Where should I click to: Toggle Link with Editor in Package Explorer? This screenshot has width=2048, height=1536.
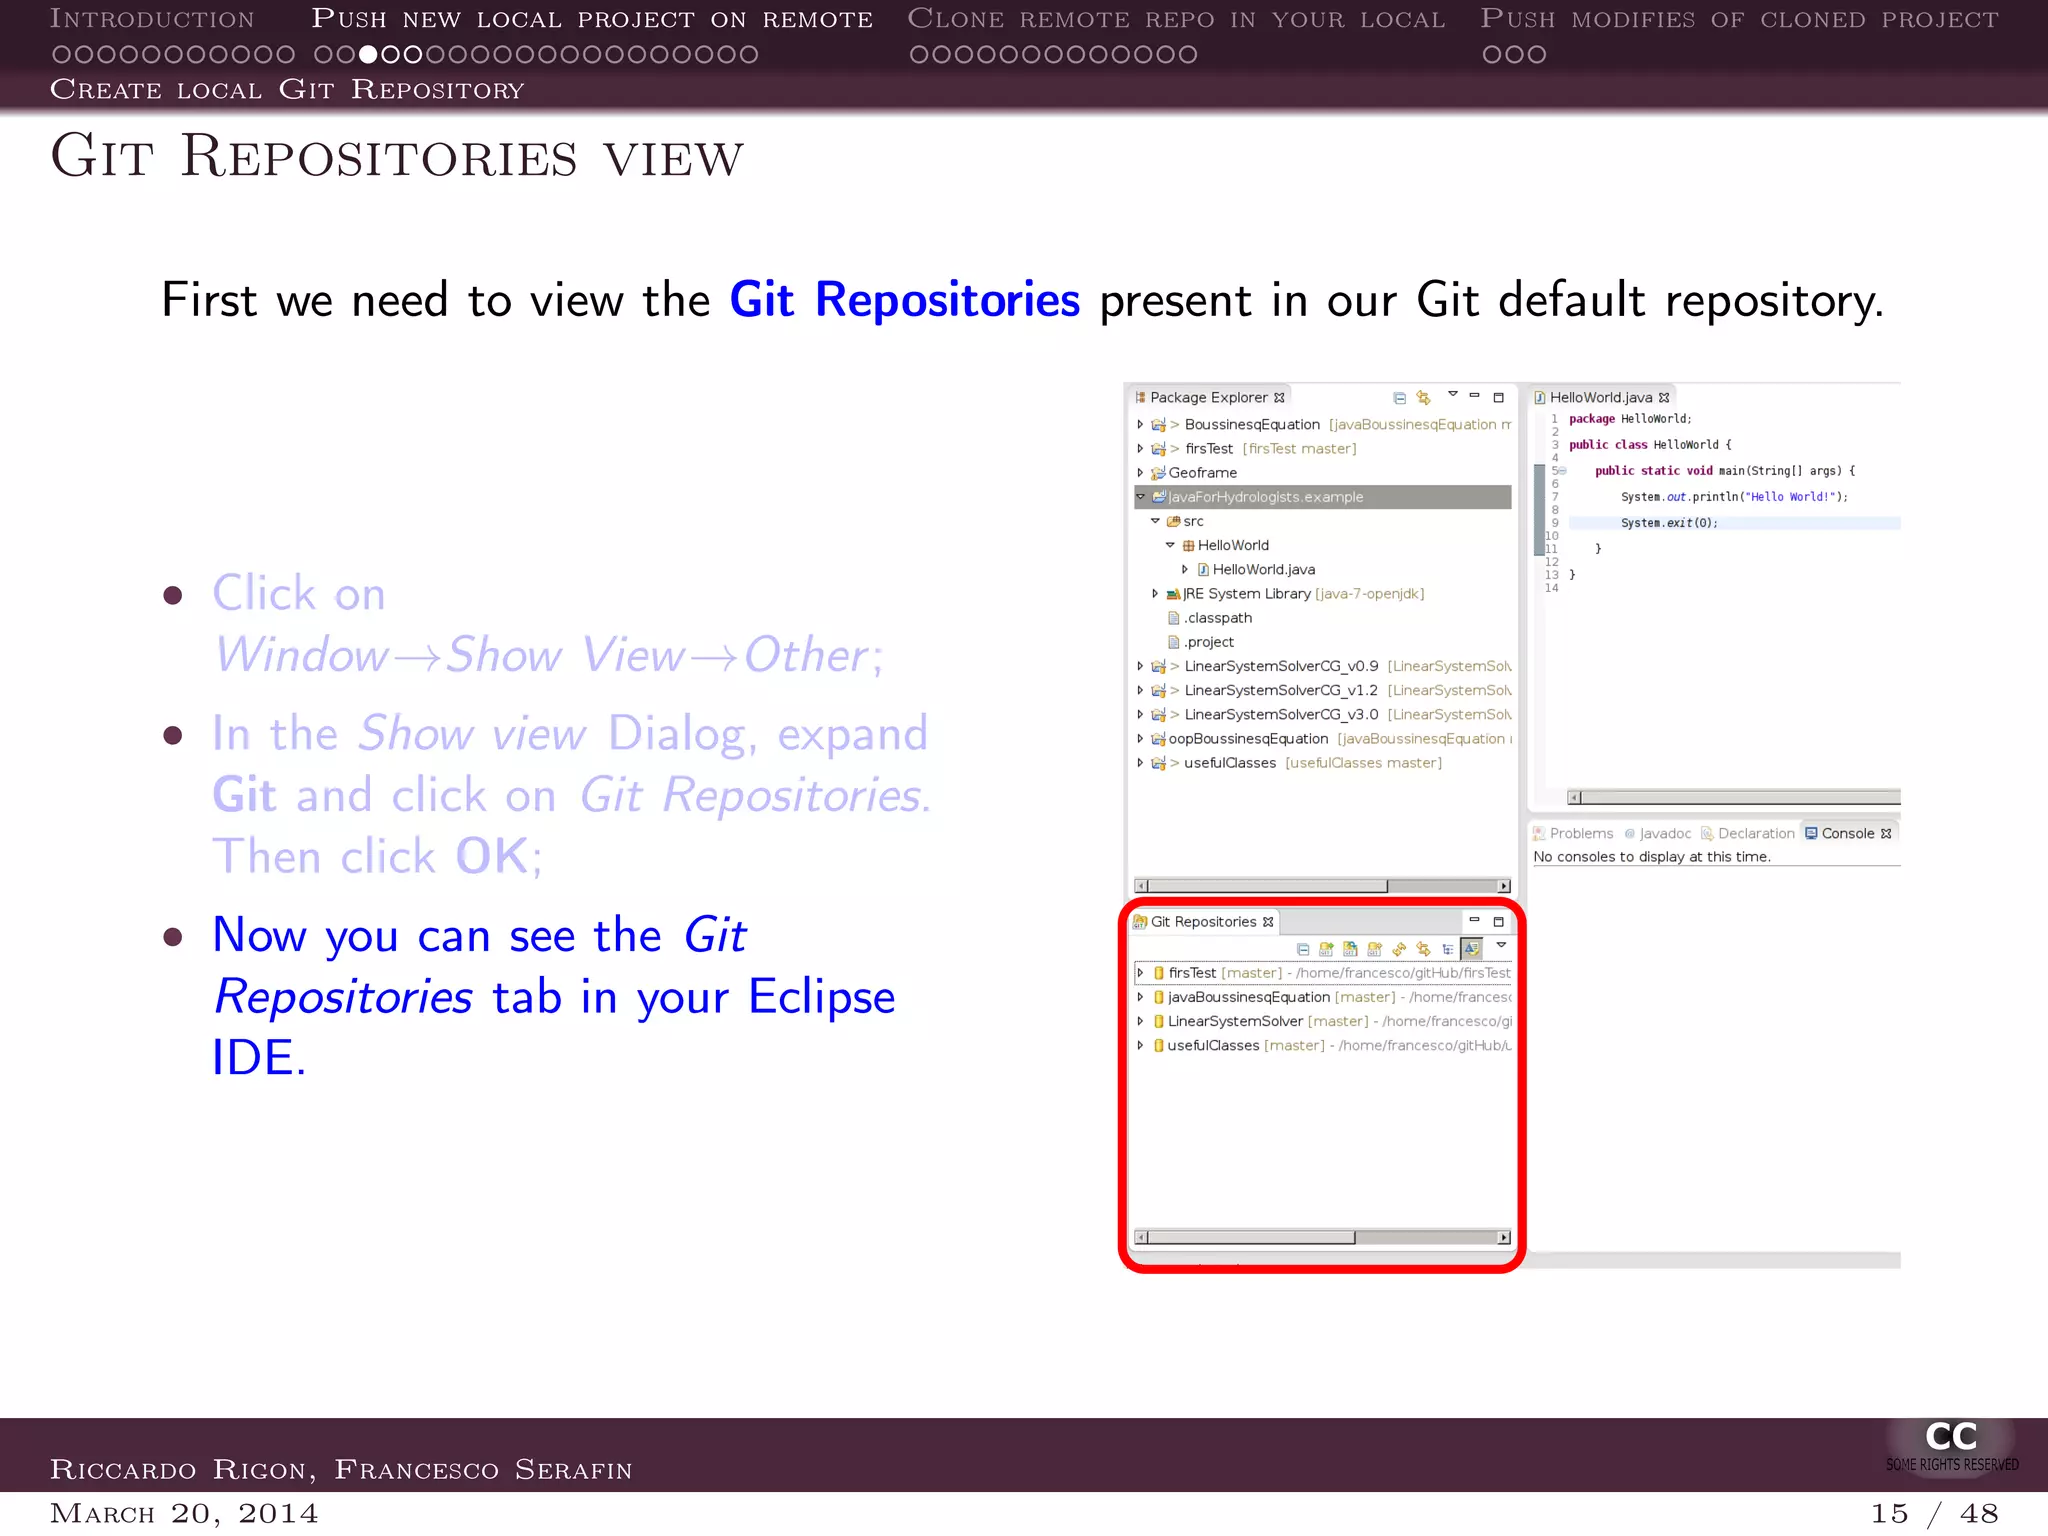point(1423,398)
